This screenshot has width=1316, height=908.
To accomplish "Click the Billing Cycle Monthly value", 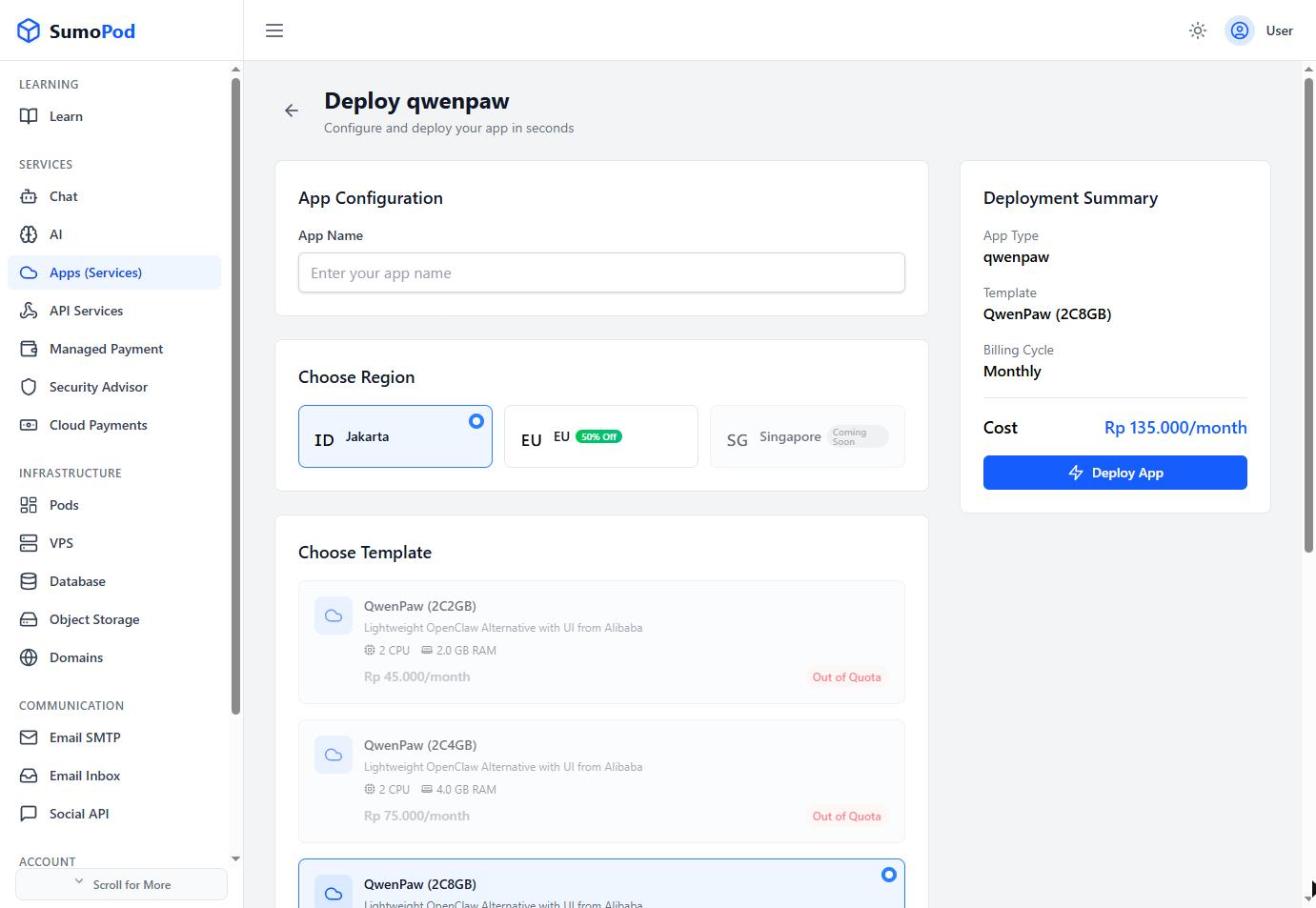I will click(1012, 371).
